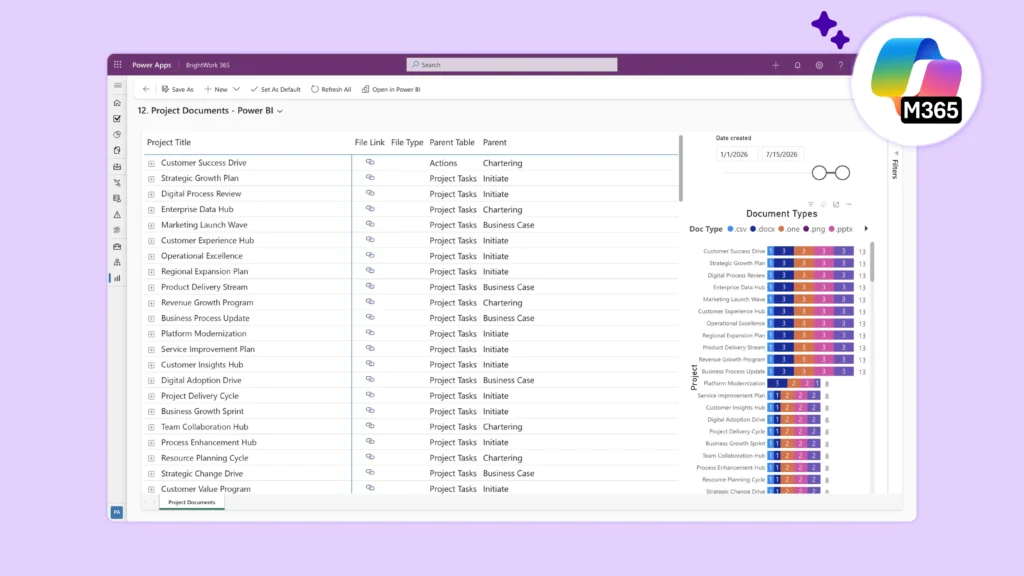Select the .docx legend swatch
The image size is (1024, 576).
753,229
